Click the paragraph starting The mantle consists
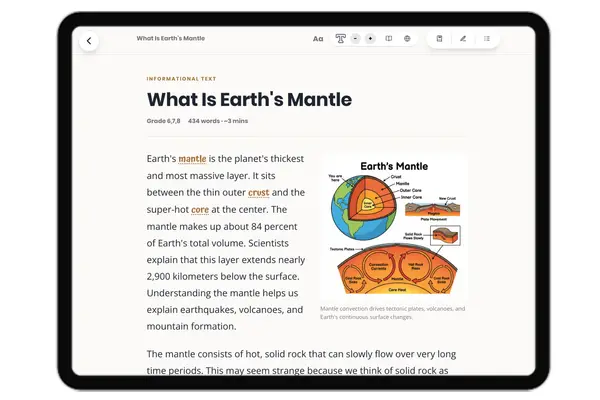 tap(301, 362)
